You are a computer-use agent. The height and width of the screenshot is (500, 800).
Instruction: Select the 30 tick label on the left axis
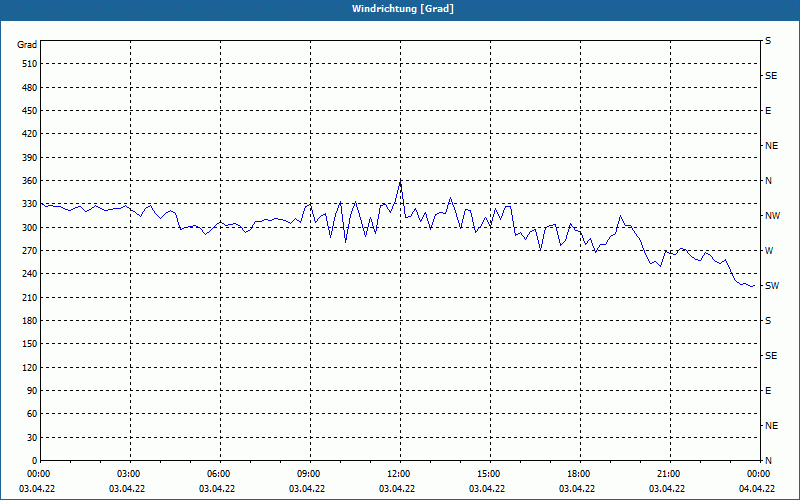(32, 437)
